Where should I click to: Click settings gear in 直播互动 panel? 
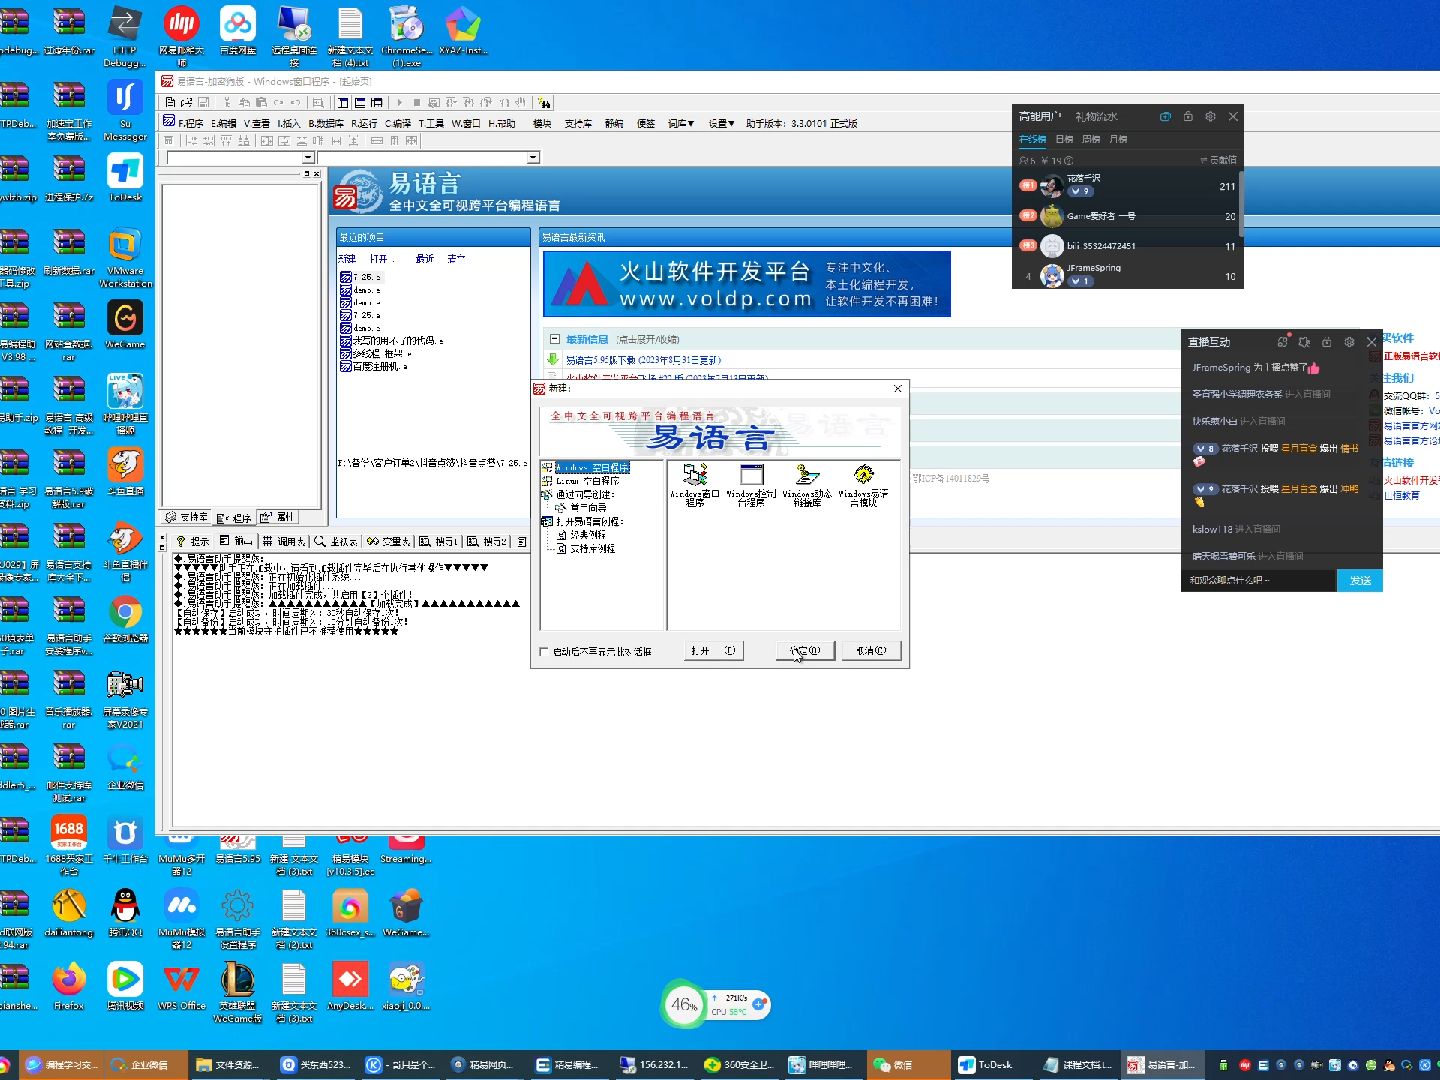(x=1349, y=342)
